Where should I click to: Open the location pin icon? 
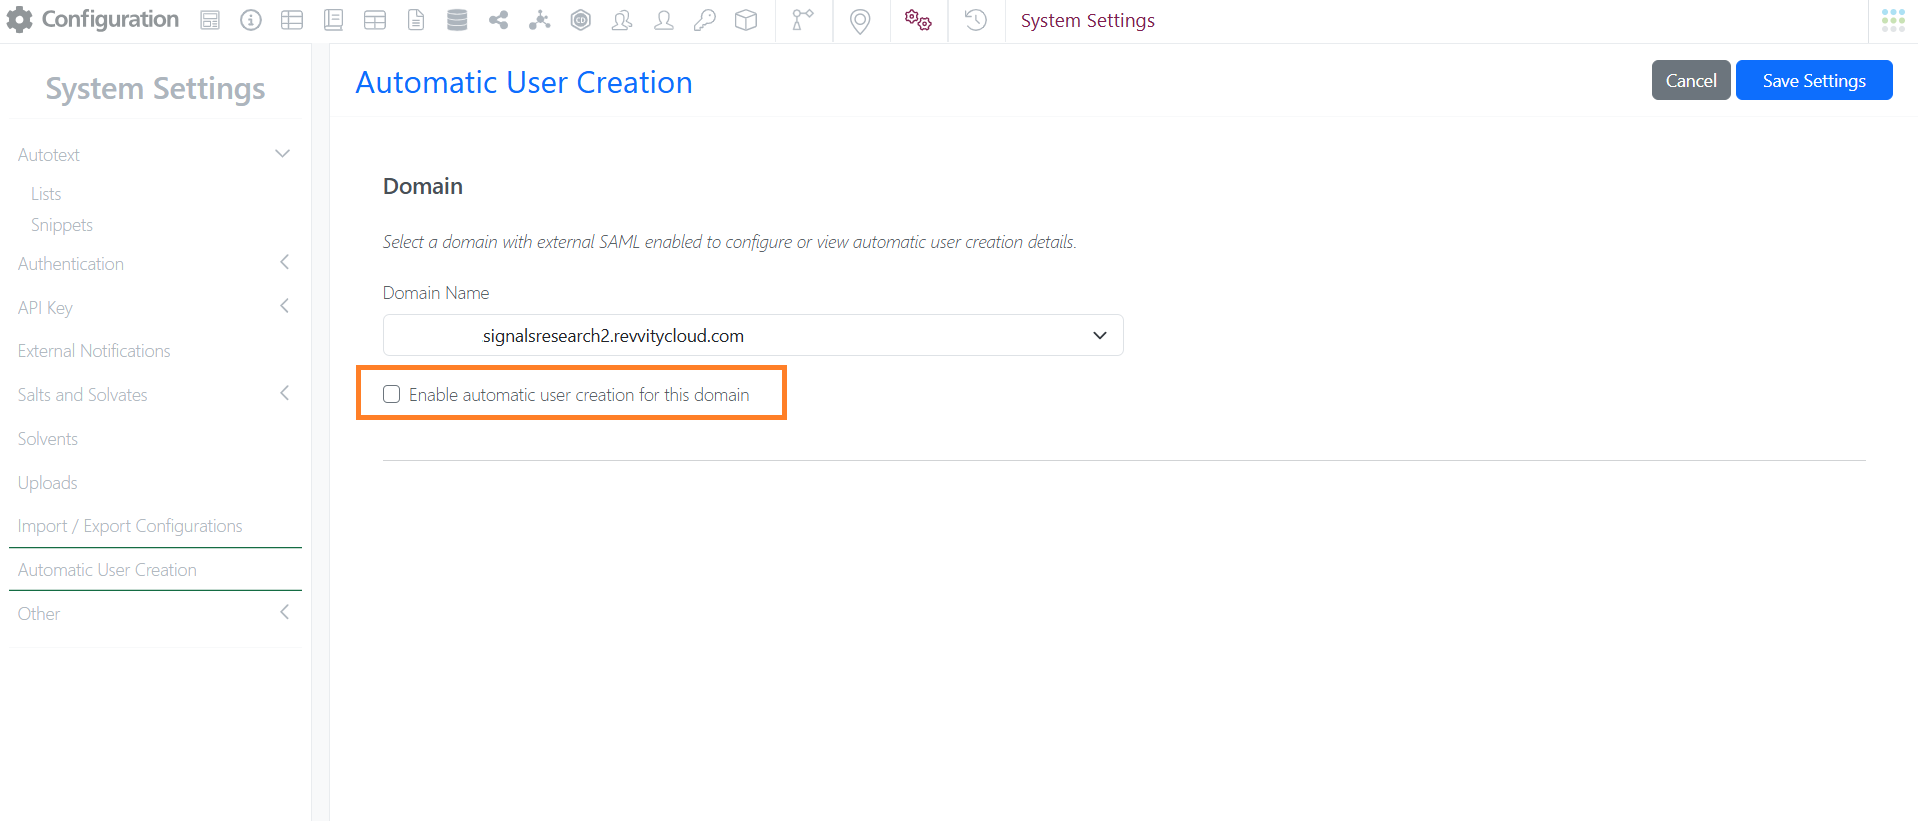(860, 21)
